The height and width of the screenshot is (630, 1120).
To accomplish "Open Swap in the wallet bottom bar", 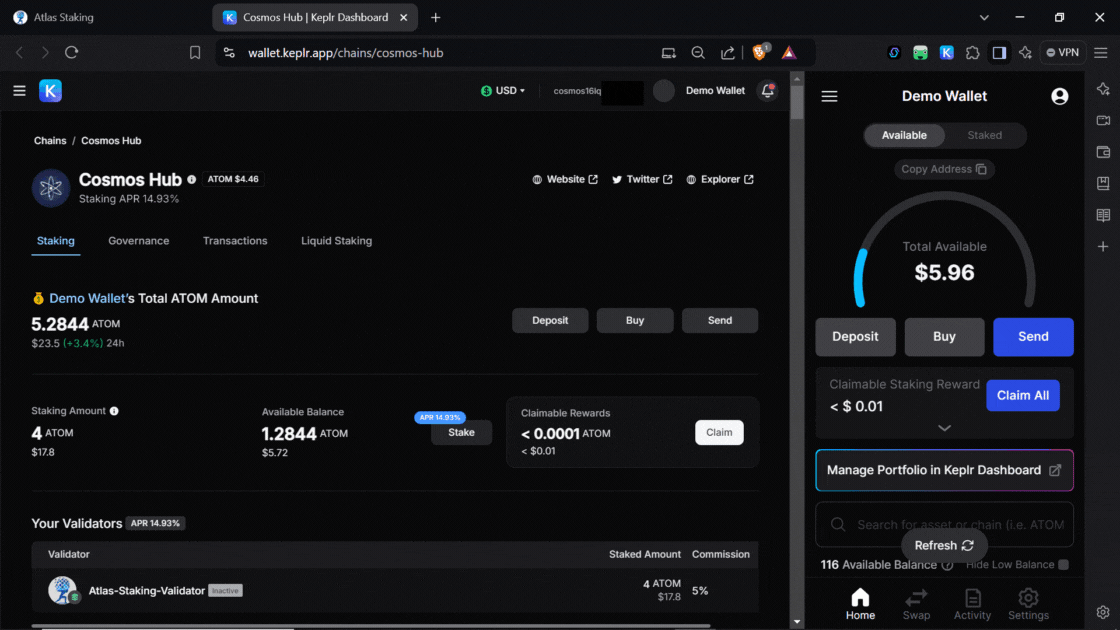I will [x=916, y=604].
